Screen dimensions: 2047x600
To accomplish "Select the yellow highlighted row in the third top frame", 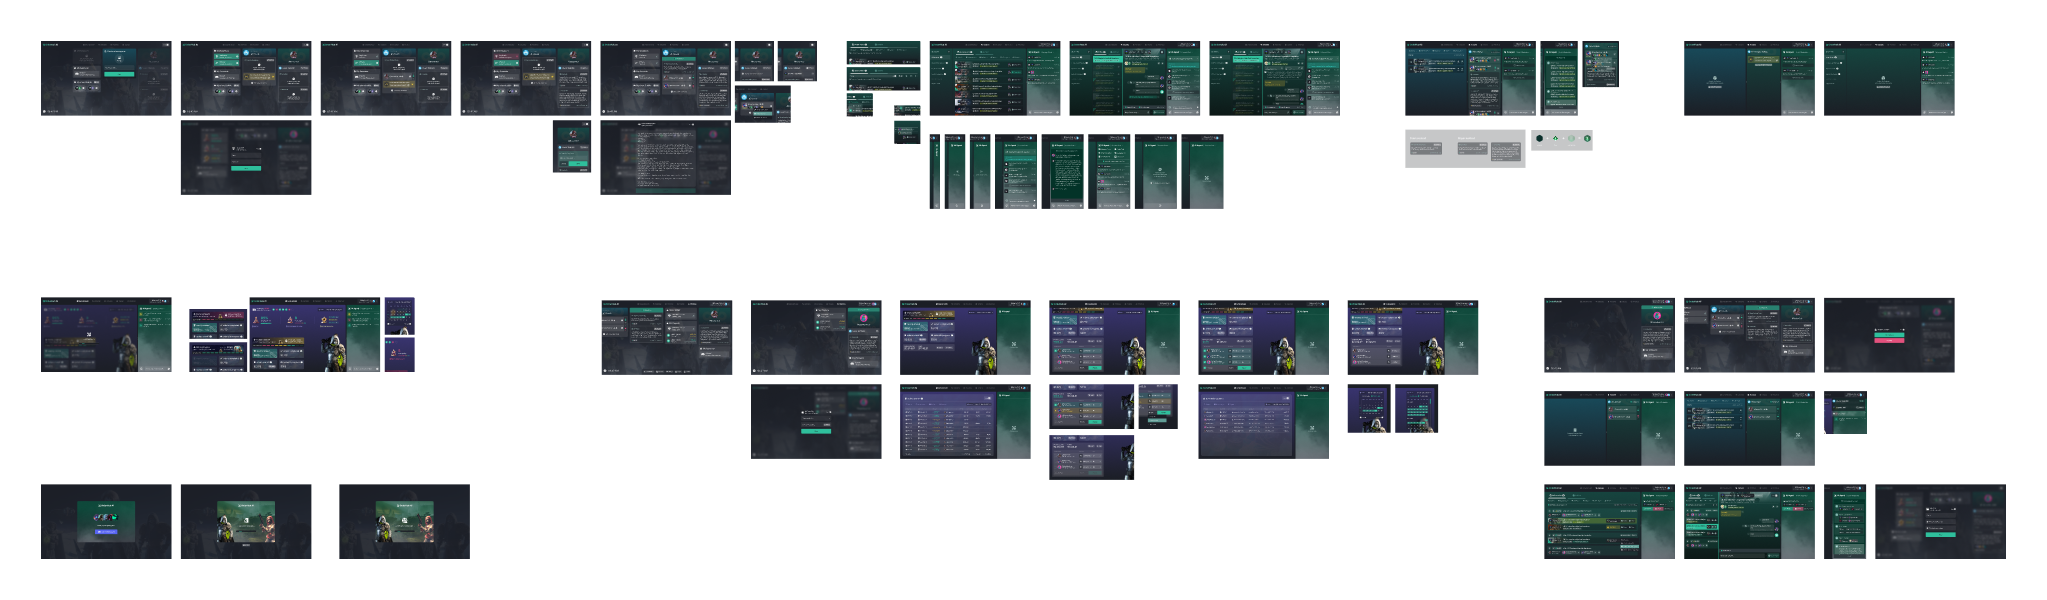I will click(x=398, y=85).
